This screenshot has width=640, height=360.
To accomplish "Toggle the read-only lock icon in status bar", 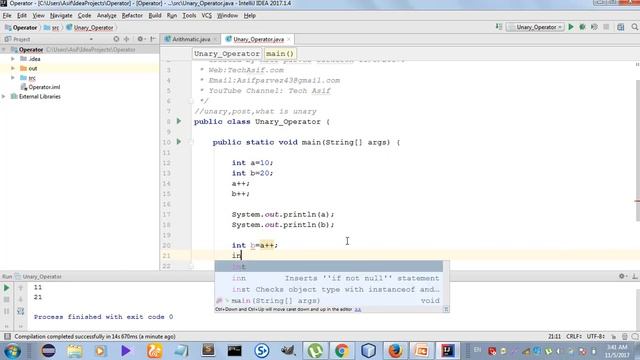I will coord(613,336).
